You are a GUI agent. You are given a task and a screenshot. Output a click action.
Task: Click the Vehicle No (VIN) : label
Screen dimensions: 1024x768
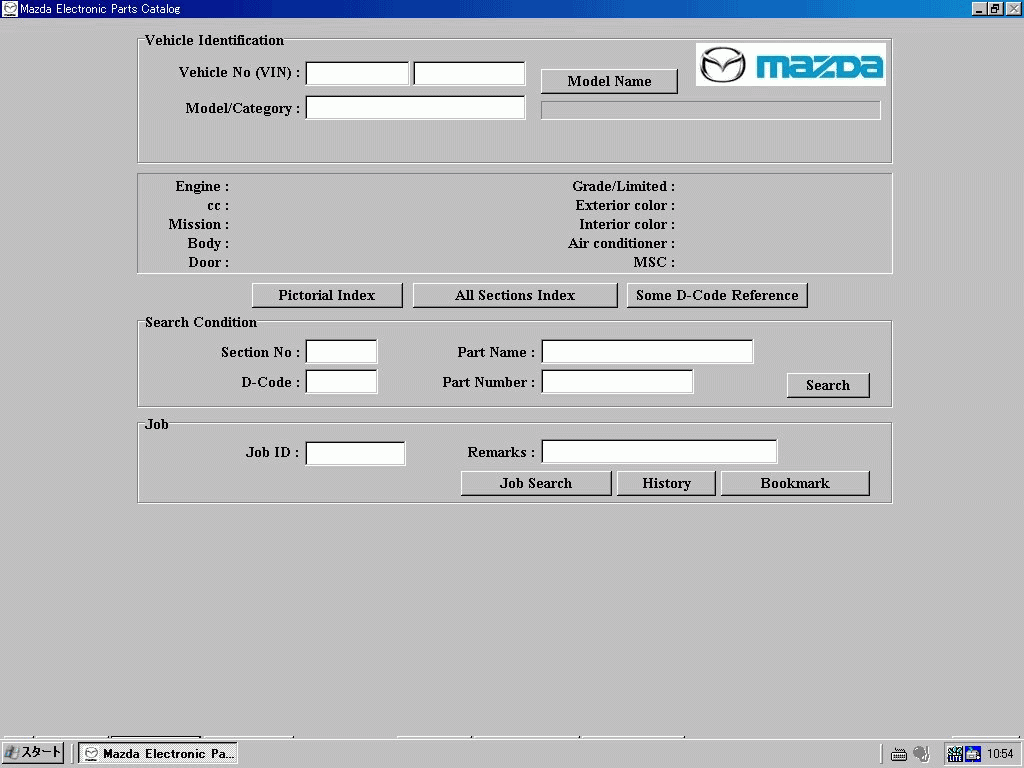(x=240, y=72)
